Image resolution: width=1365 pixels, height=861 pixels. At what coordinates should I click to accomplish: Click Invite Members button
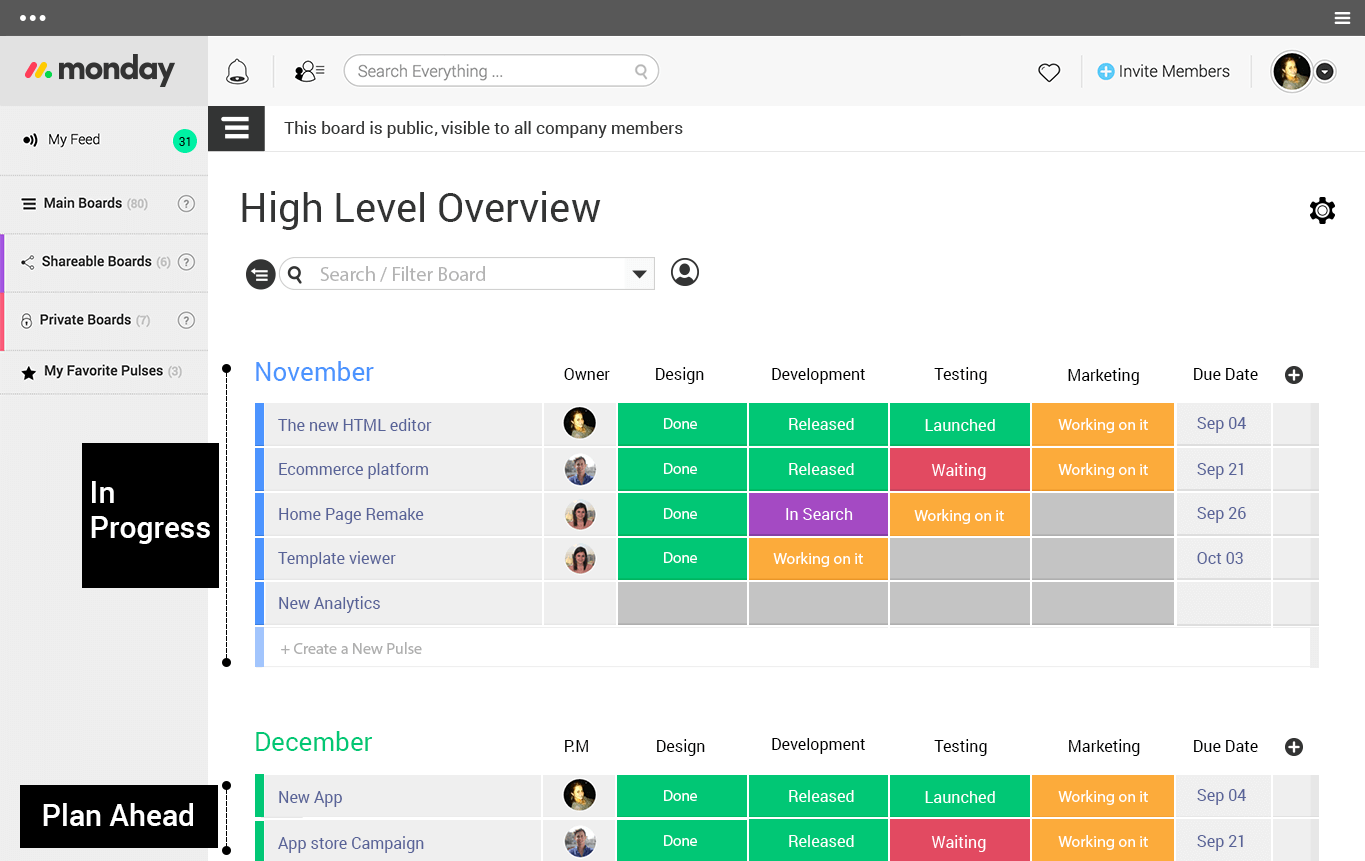click(1164, 71)
